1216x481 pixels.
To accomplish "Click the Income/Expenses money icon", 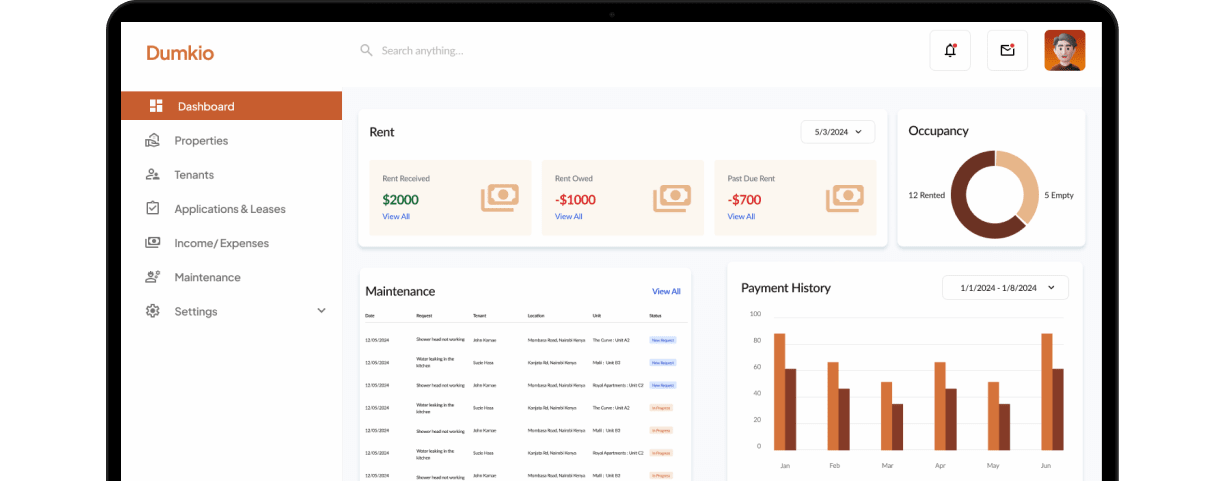I will (x=153, y=243).
